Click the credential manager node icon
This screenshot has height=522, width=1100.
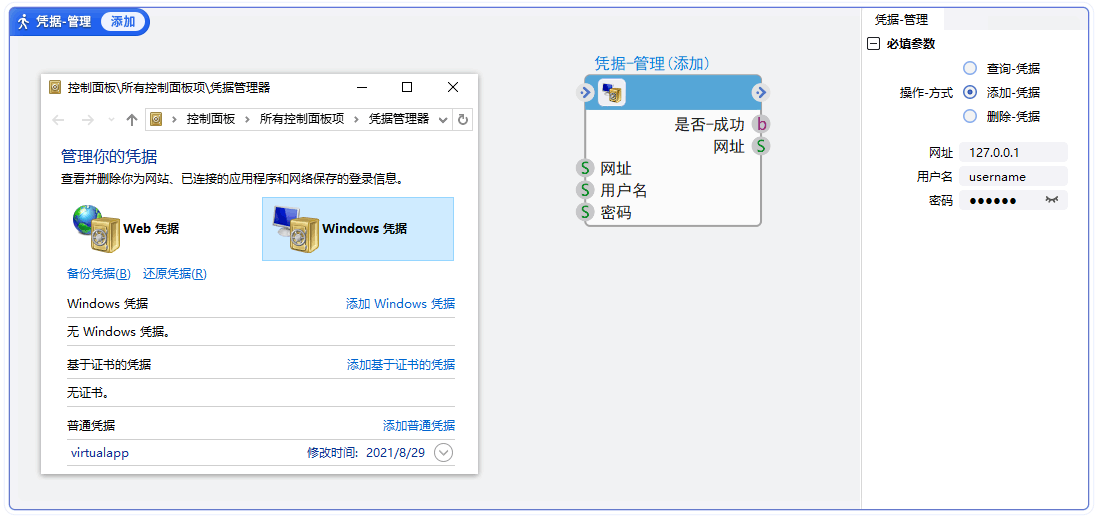(612, 93)
